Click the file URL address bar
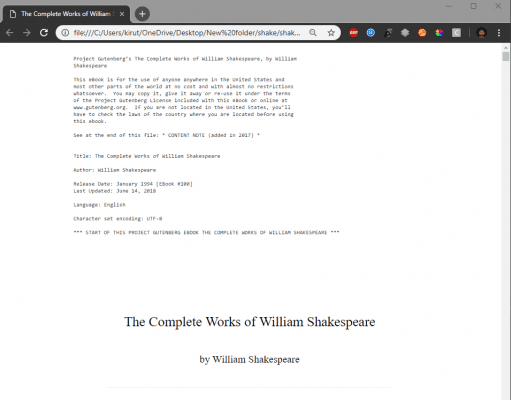This screenshot has height=400, width=511. pyautogui.click(x=187, y=33)
